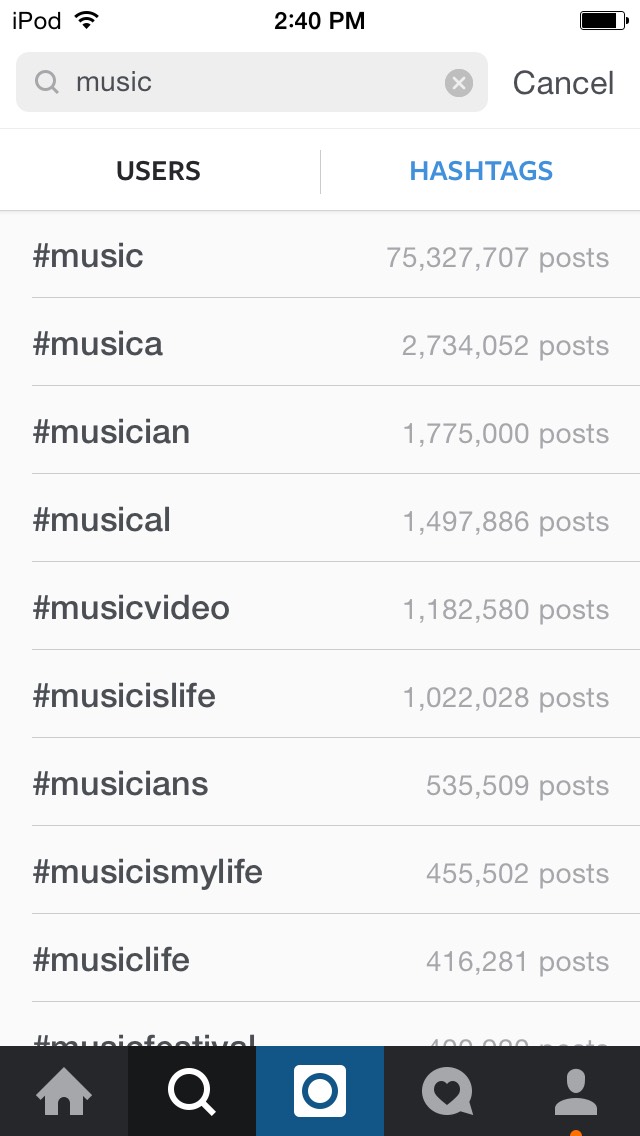The image size is (640, 1136).
Task: Open the #musica hashtag
Action: (320, 344)
